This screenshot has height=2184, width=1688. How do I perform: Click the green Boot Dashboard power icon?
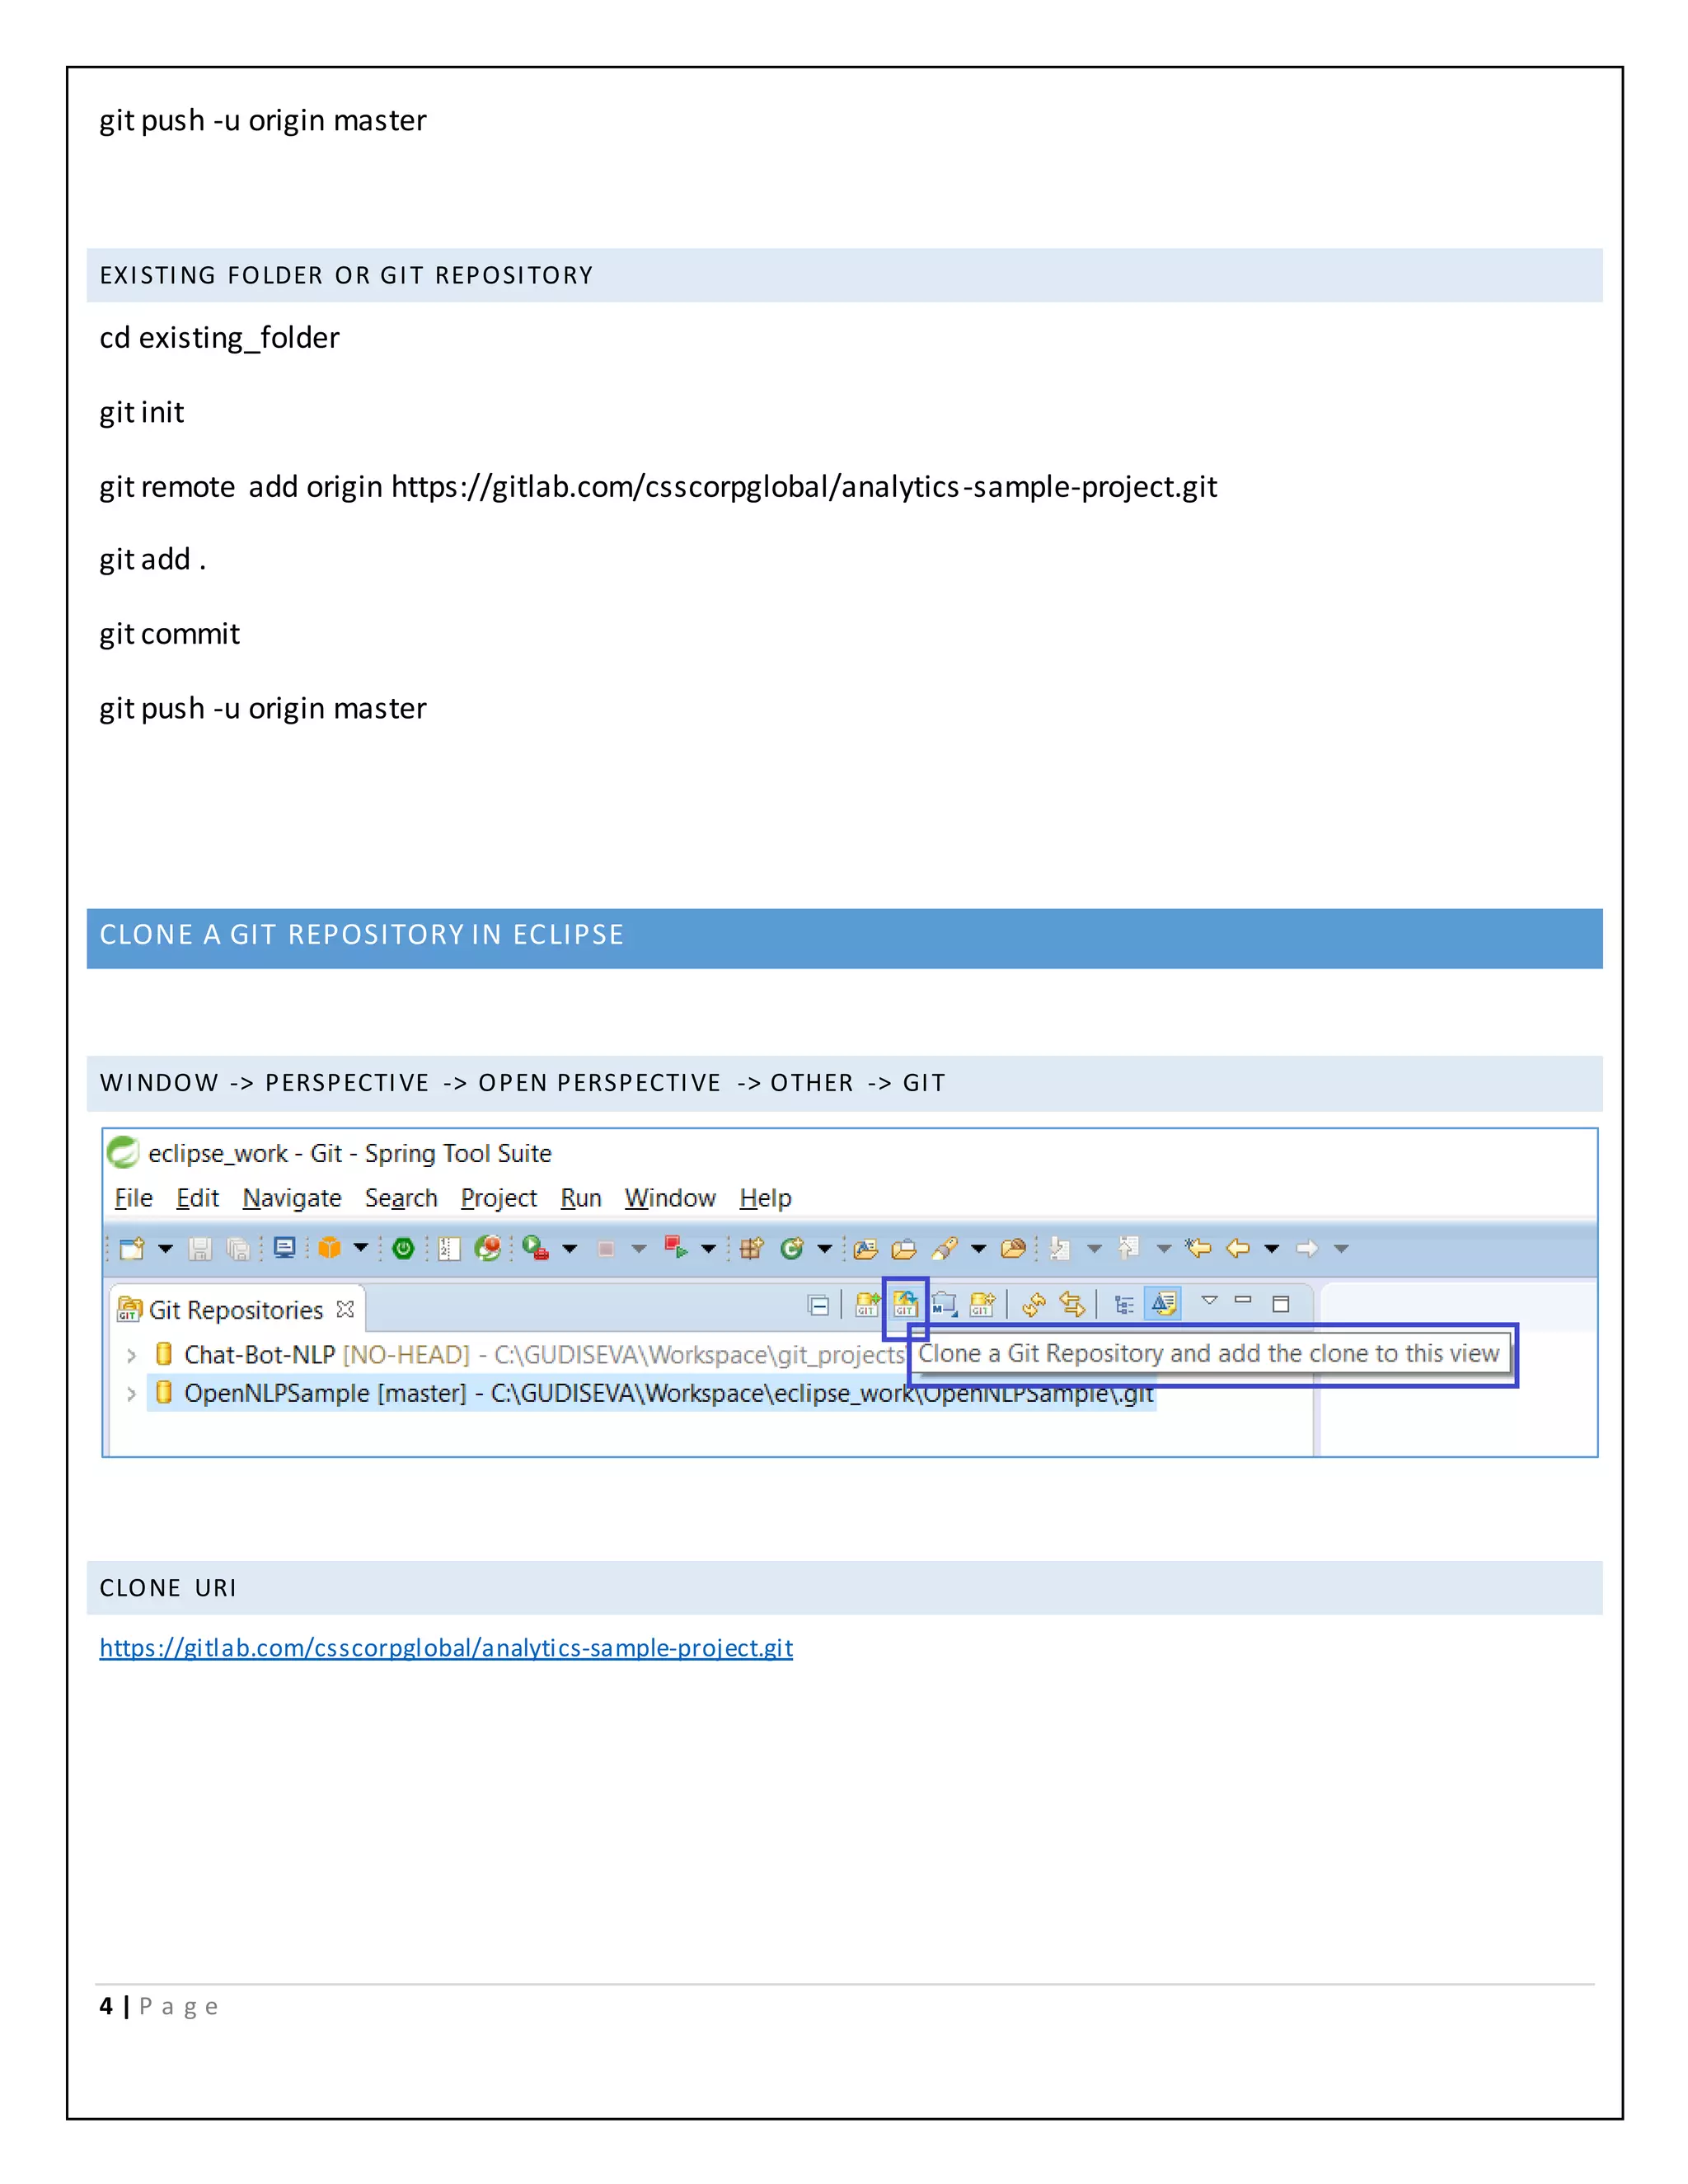click(403, 1248)
